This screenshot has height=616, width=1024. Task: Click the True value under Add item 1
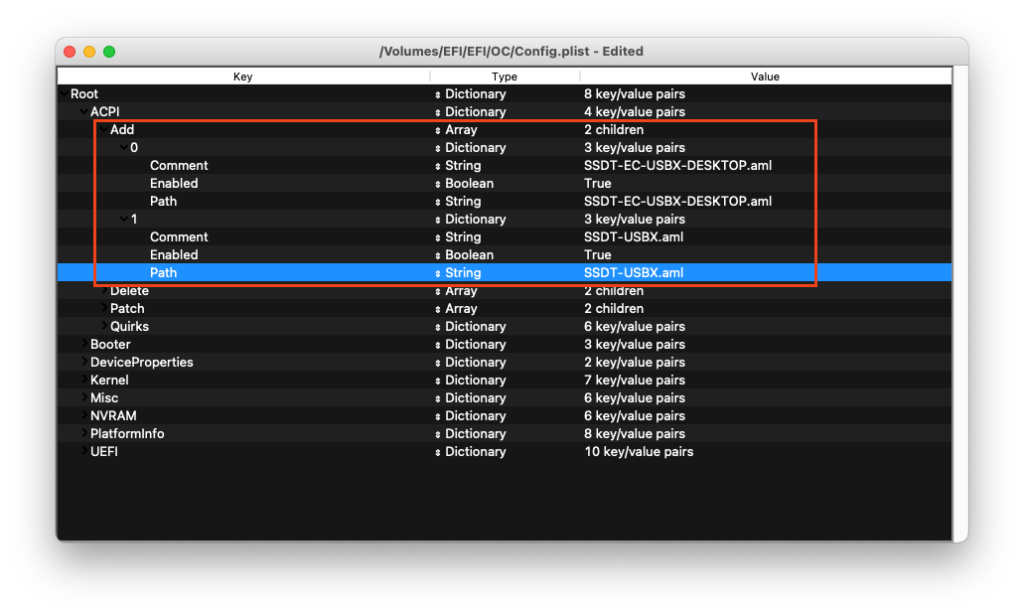598,255
